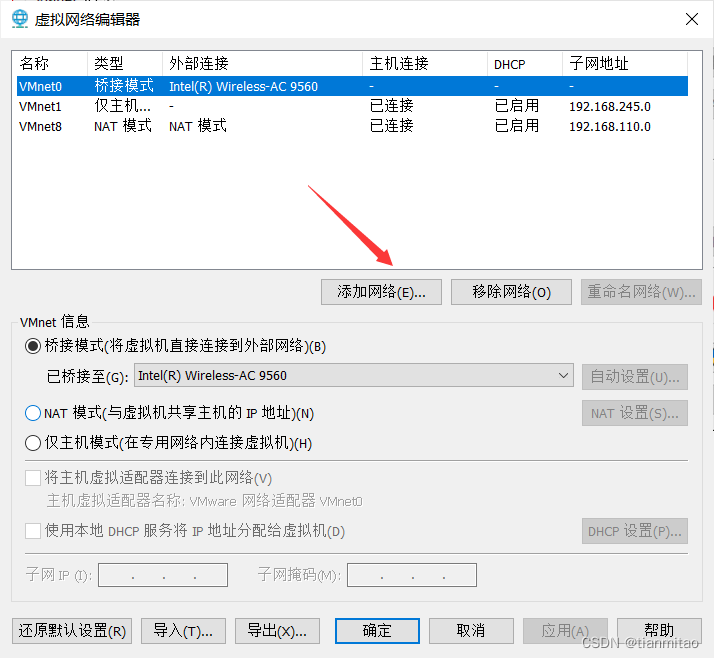Open the 帮助 button
This screenshot has width=714, height=658.
pyautogui.click(x=659, y=631)
